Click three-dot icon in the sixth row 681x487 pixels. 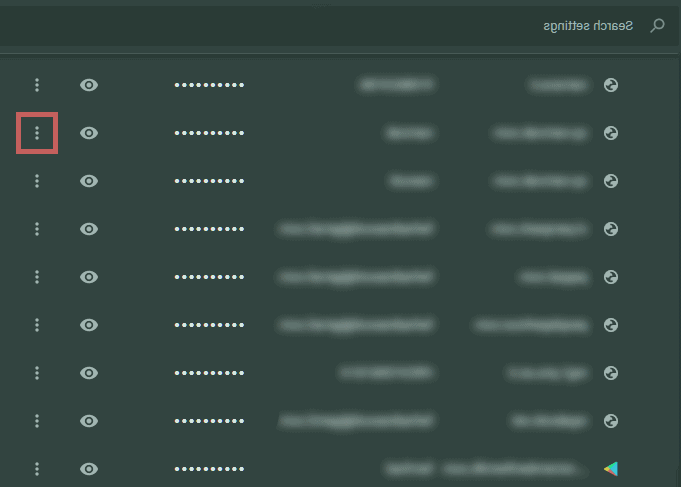(37, 325)
